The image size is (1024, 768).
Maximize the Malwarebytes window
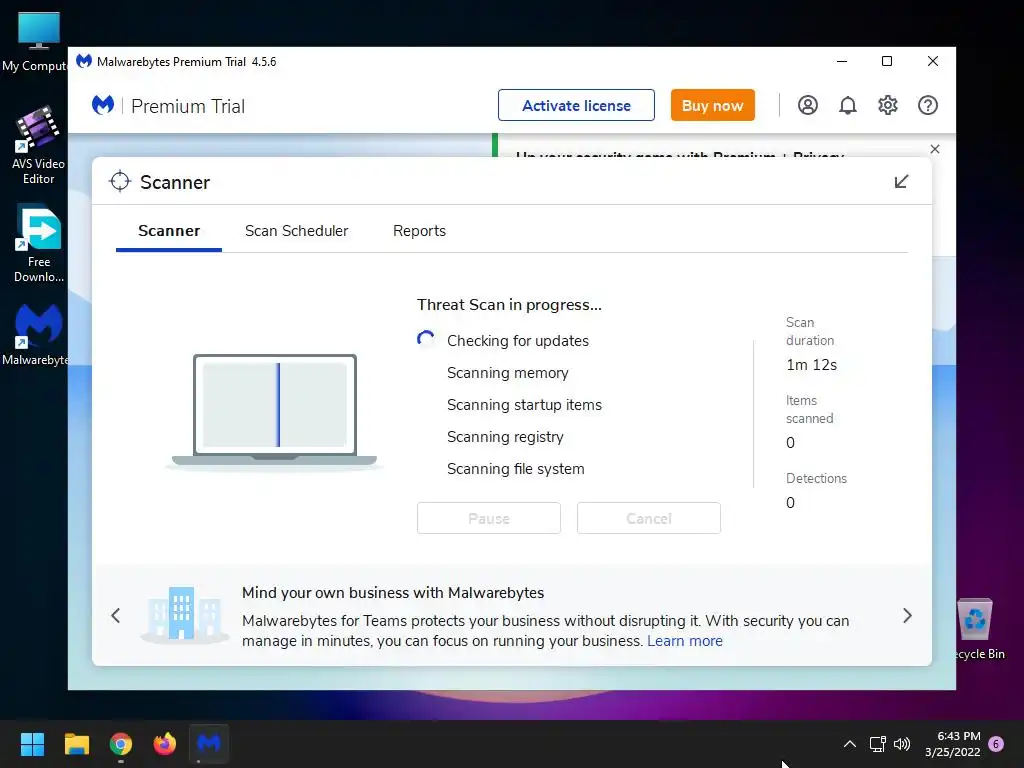(x=887, y=61)
